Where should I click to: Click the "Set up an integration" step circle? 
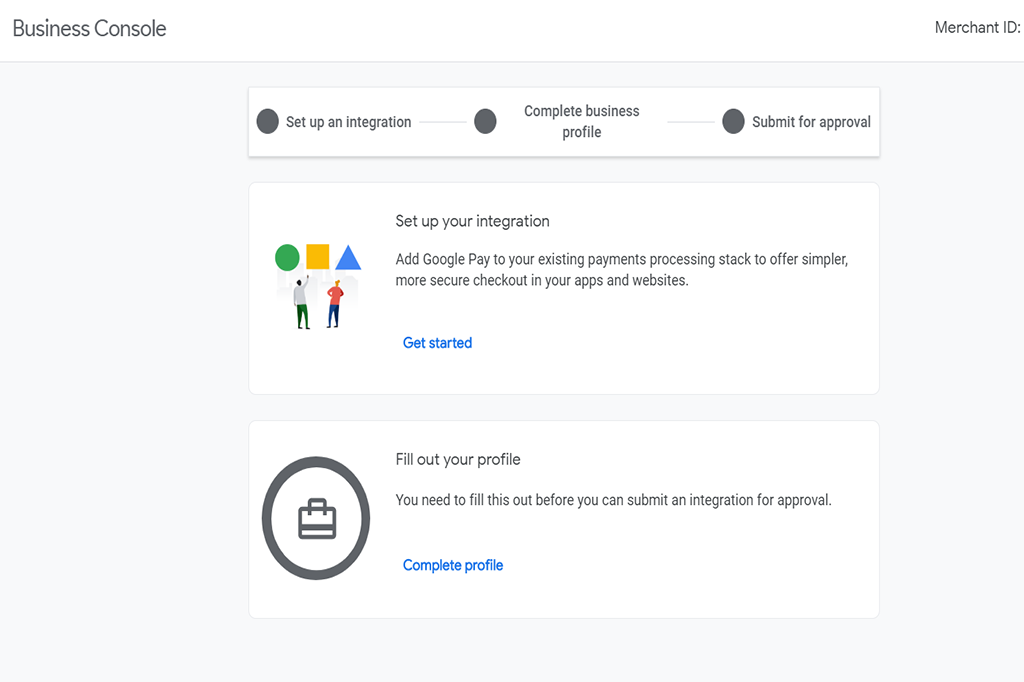click(x=267, y=121)
